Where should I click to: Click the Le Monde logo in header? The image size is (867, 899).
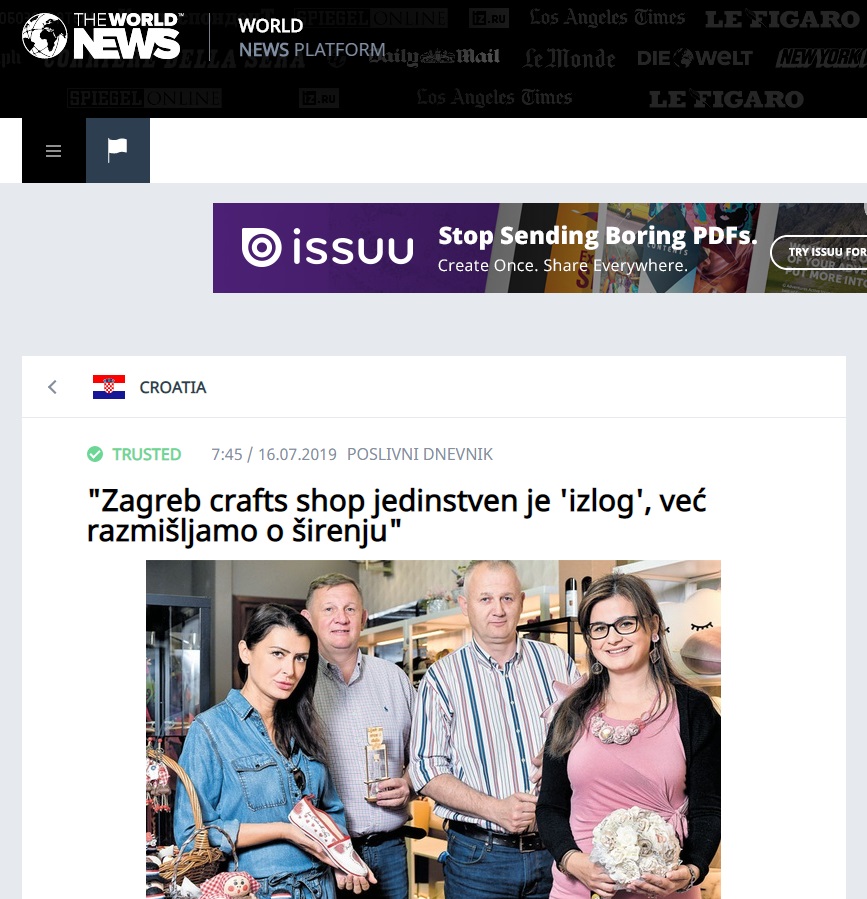click(569, 58)
